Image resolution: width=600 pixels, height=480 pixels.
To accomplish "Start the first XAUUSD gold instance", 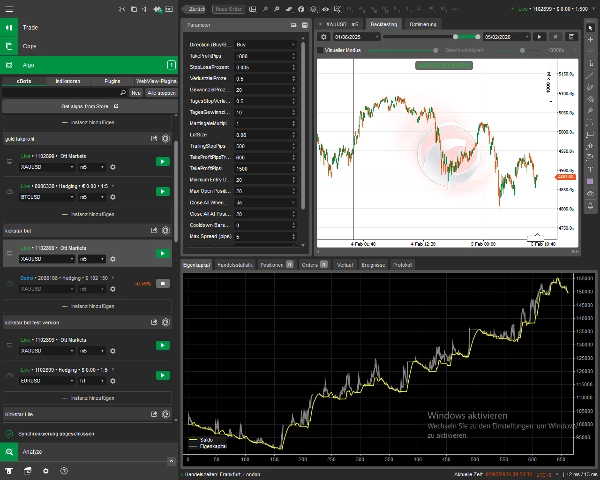I will pyautogui.click(x=161, y=160).
